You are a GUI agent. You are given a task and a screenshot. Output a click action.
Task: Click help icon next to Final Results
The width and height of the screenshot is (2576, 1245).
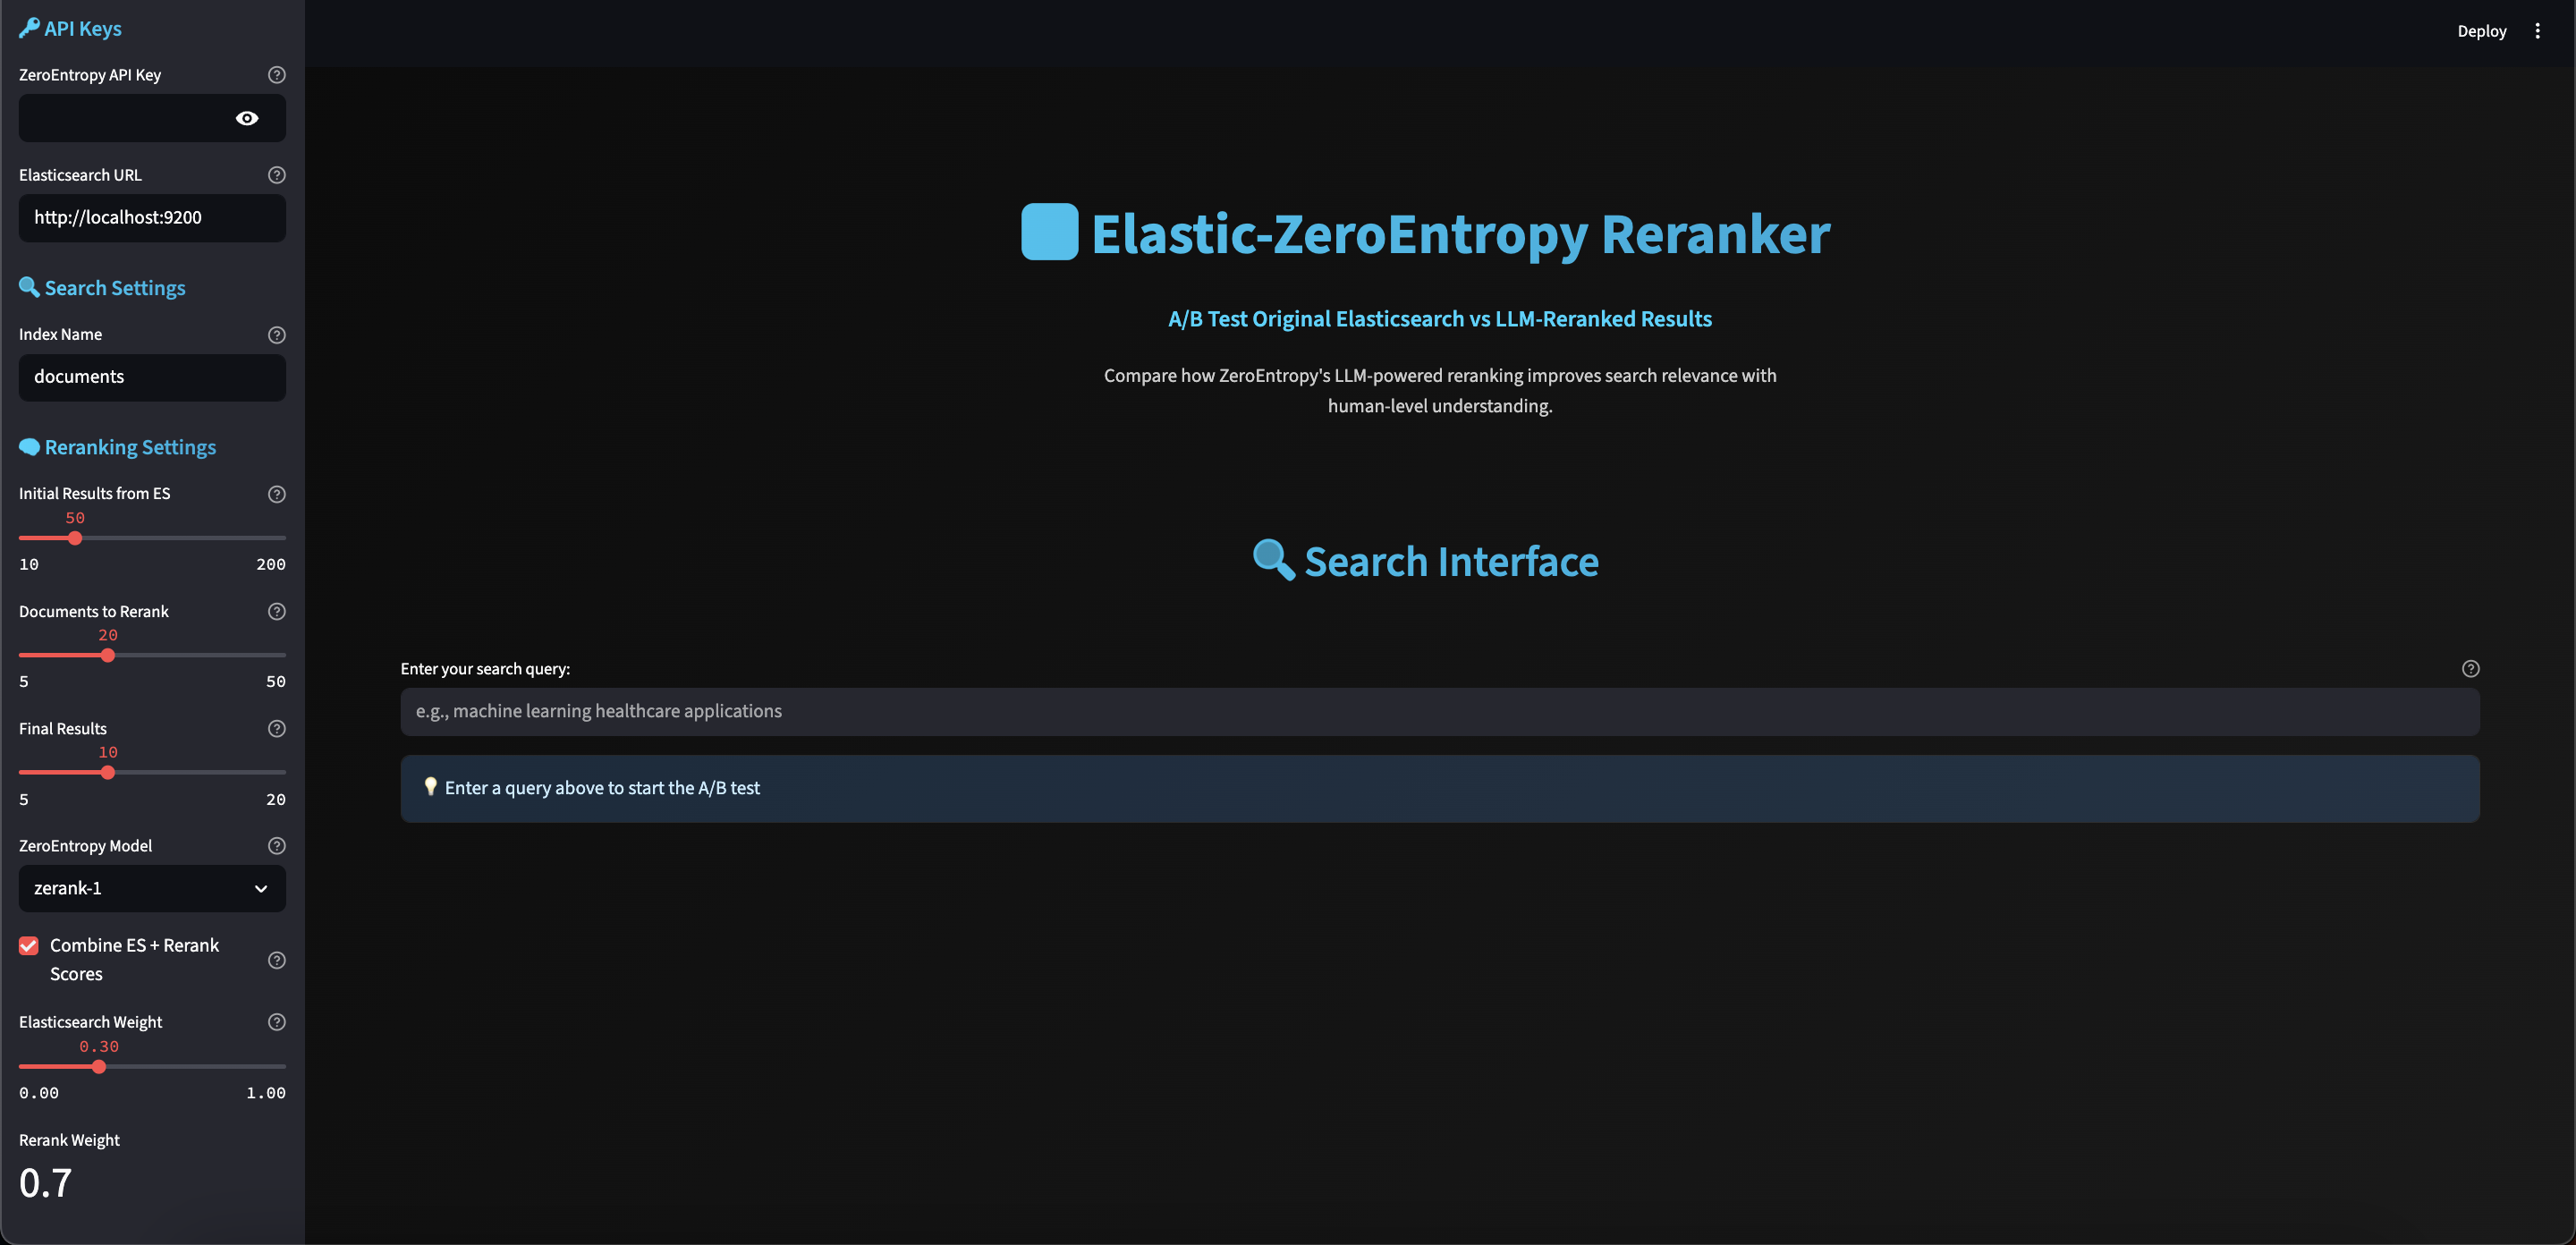pos(277,729)
